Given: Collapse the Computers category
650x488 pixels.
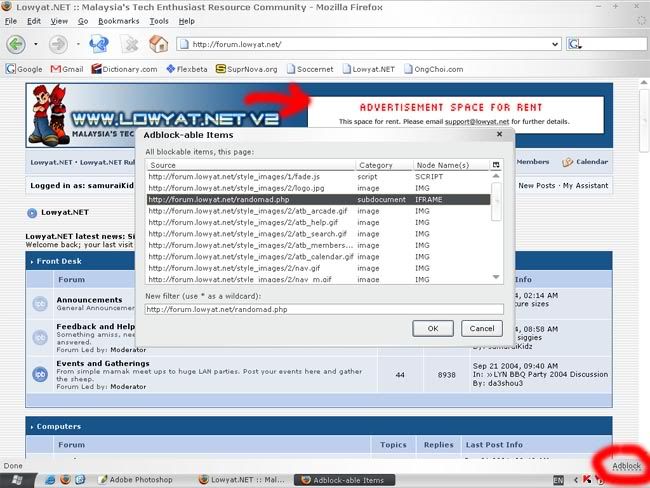Looking at the screenshot, I should click(x=56, y=426).
